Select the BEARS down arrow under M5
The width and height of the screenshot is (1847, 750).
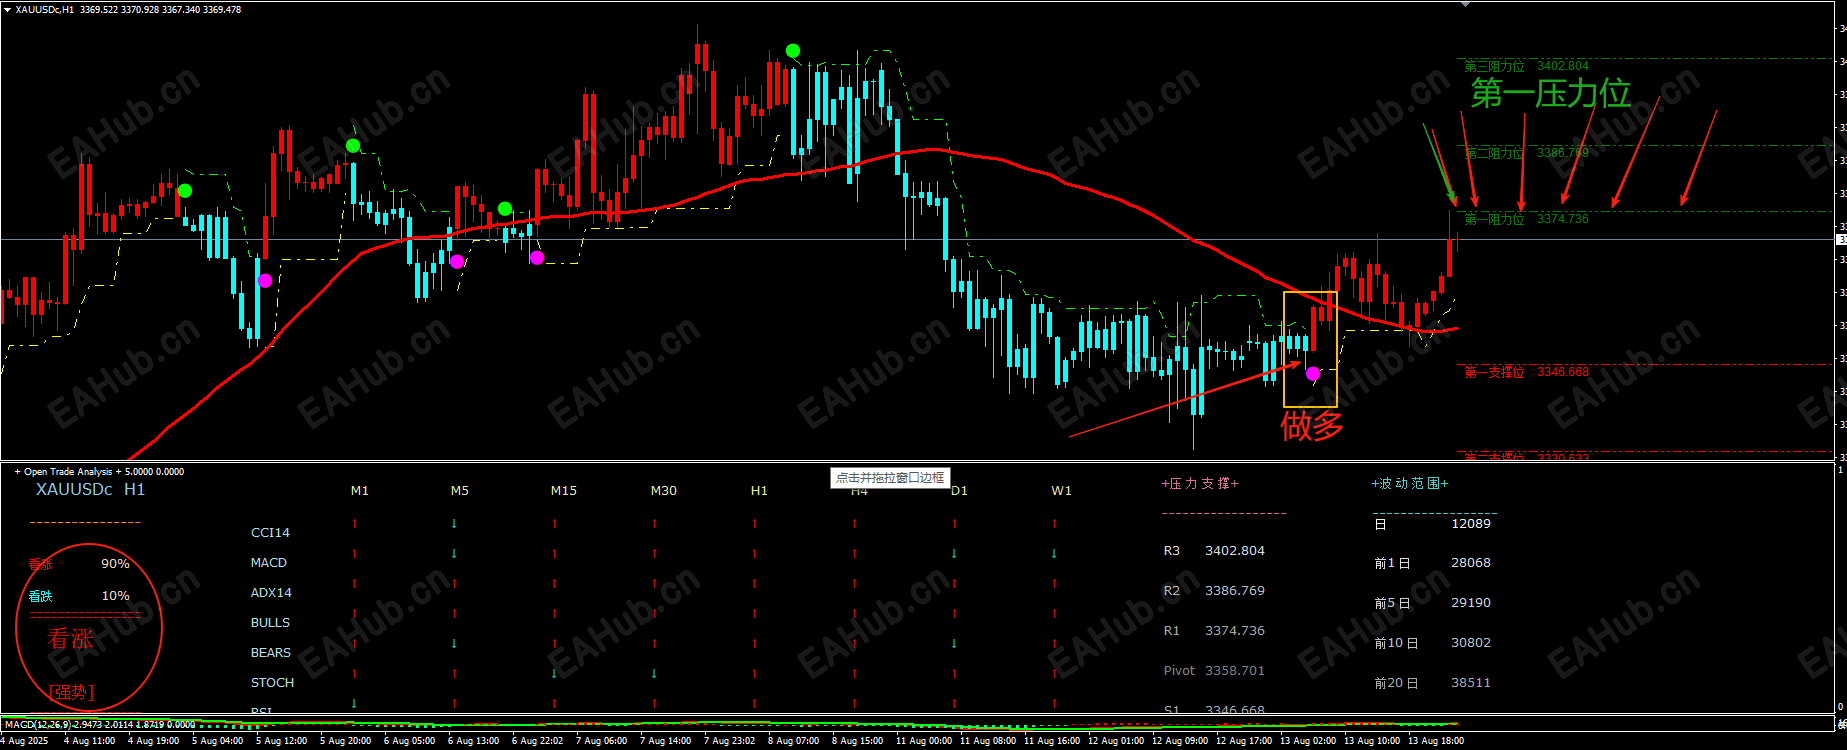click(454, 643)
